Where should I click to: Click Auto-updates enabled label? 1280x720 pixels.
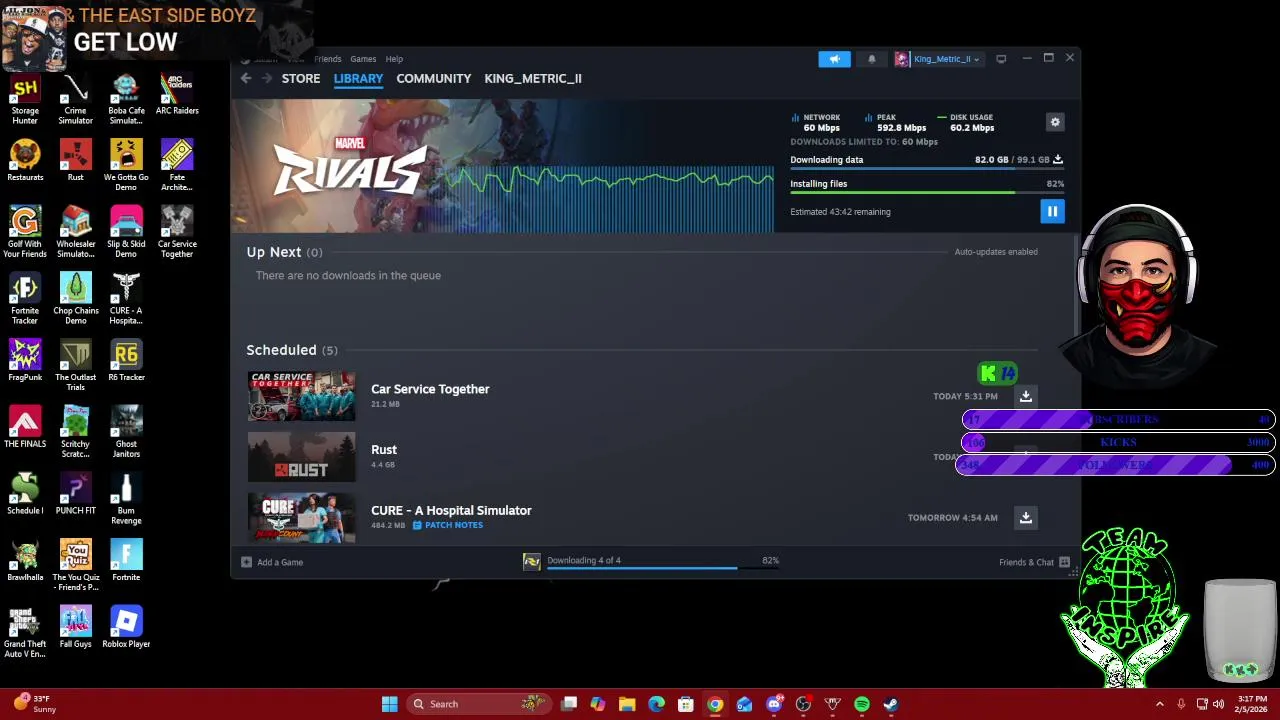[x=996, y=252]
